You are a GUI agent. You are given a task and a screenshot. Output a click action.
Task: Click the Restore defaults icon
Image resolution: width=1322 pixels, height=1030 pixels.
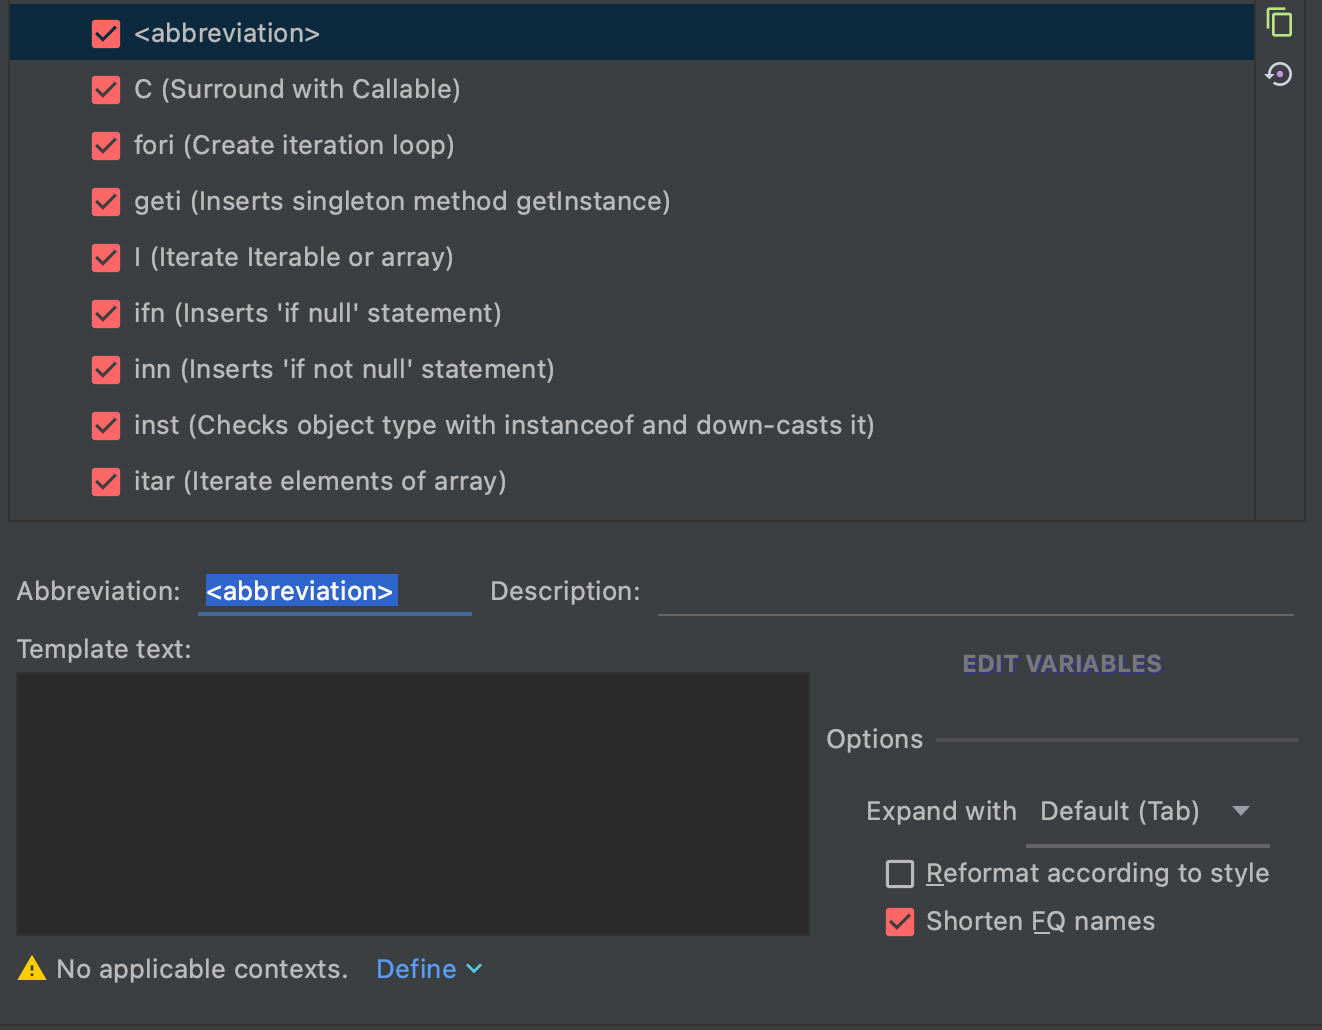coord(1279,74)
